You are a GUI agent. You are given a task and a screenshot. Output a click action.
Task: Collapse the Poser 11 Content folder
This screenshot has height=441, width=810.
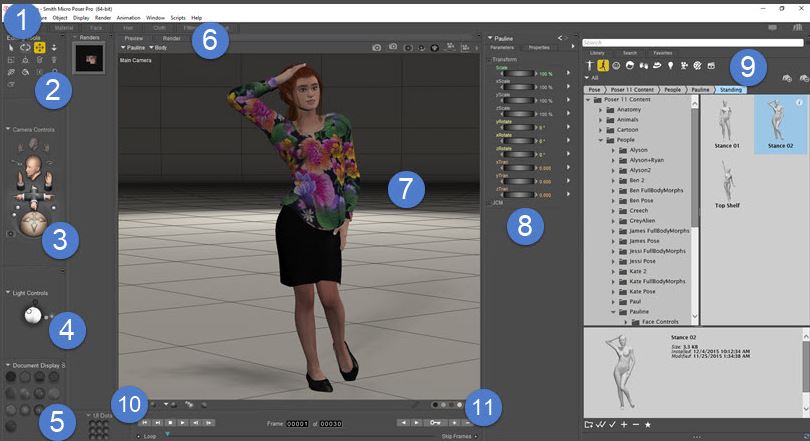tap(588, 100)
